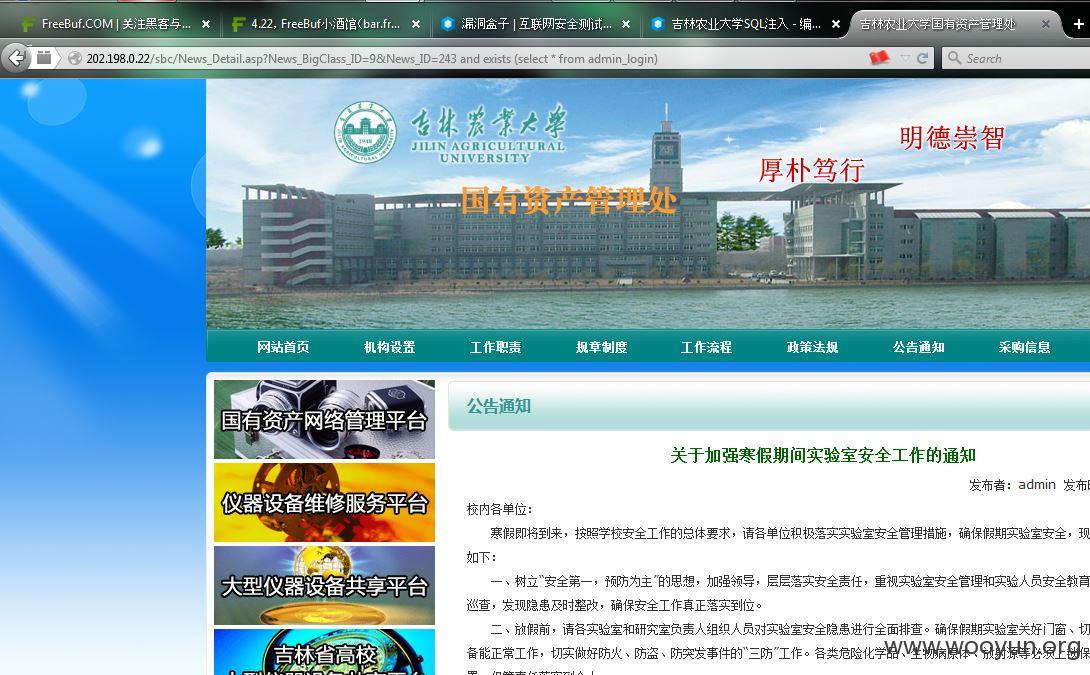Close the 4.22, FreeBuf小酒馆 tab
The height and width of the screenshot is (675, 1090).
(x=416, y=24)
